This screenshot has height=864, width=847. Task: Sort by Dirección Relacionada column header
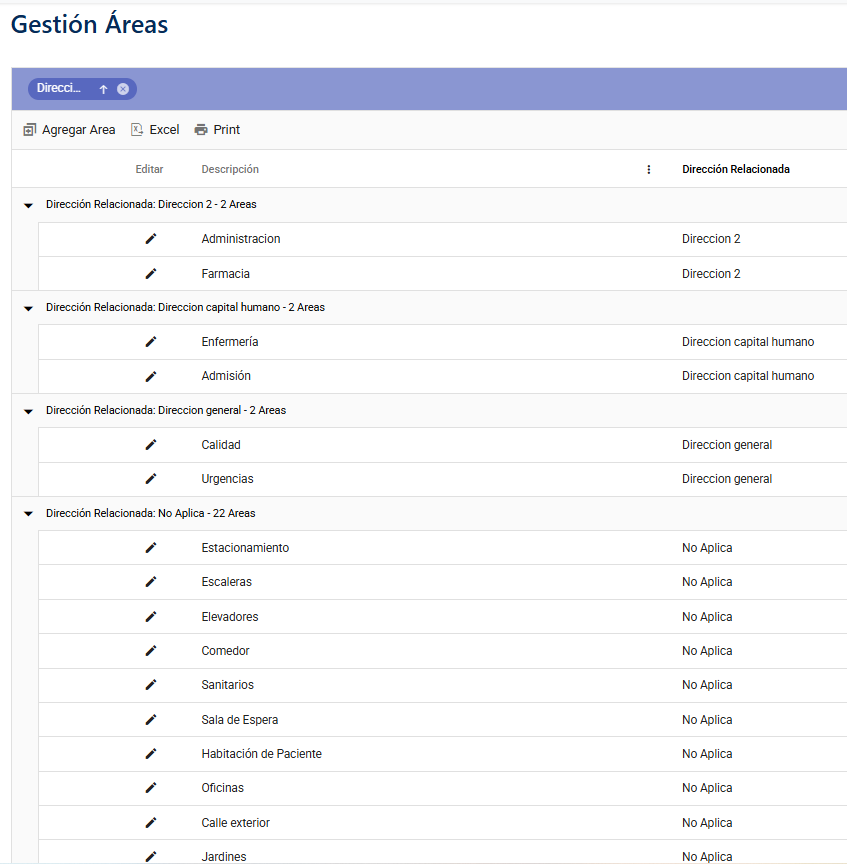coord(736,169)
